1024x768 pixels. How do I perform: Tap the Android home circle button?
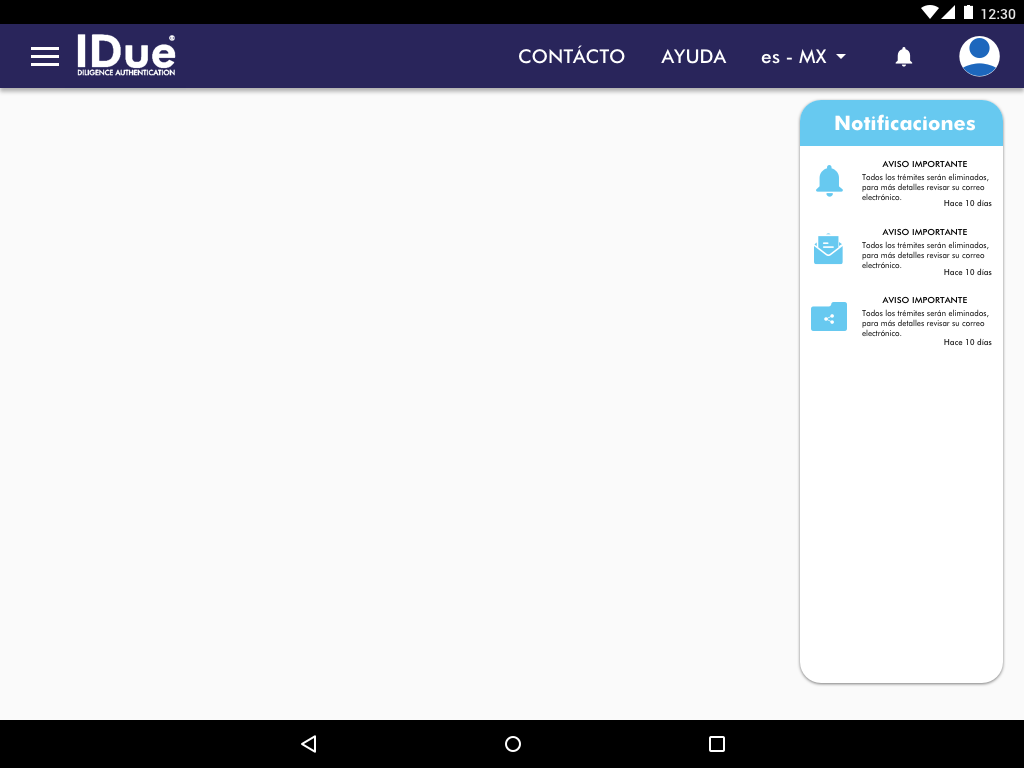click(x=513, y=744)
